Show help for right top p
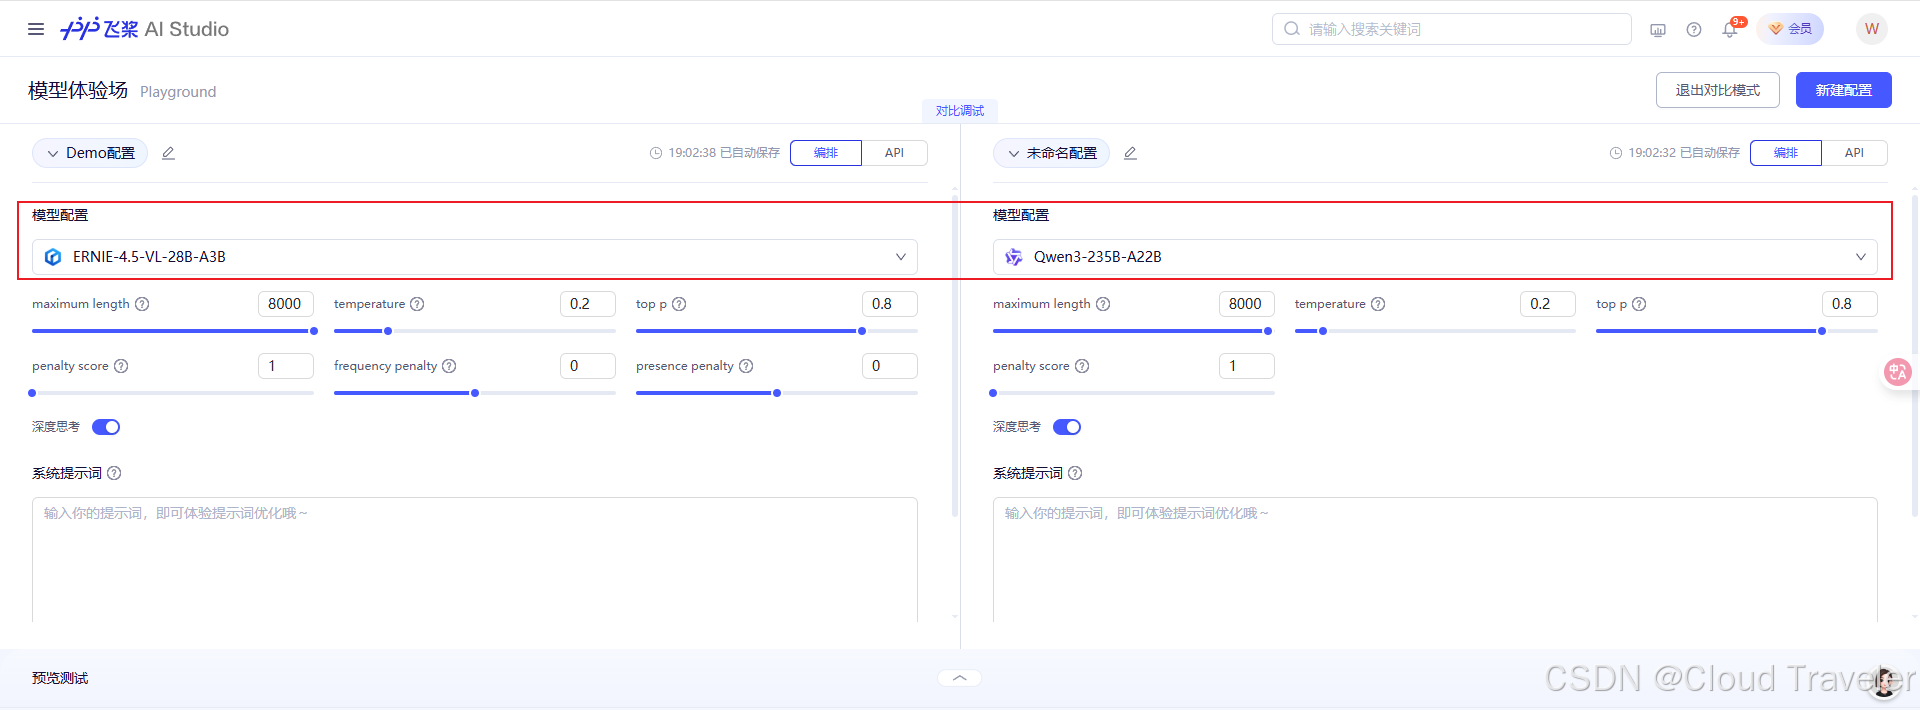This screenshot has width=1920, height=710. point(1639,304)
